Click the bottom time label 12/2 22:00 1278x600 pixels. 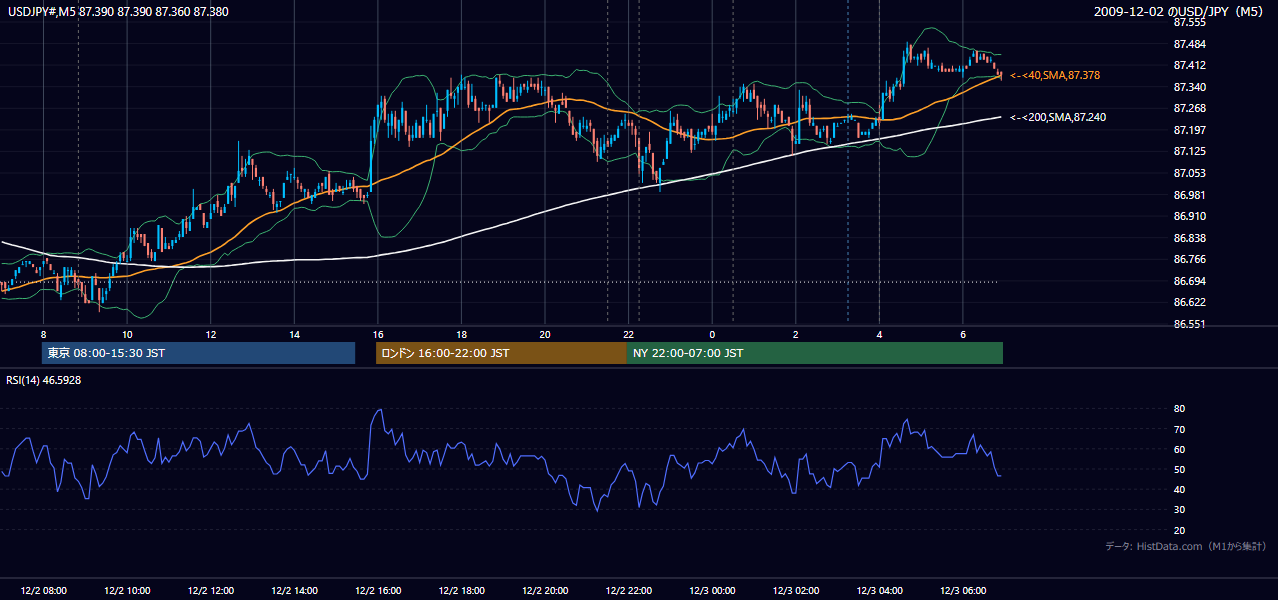point(628,590)
